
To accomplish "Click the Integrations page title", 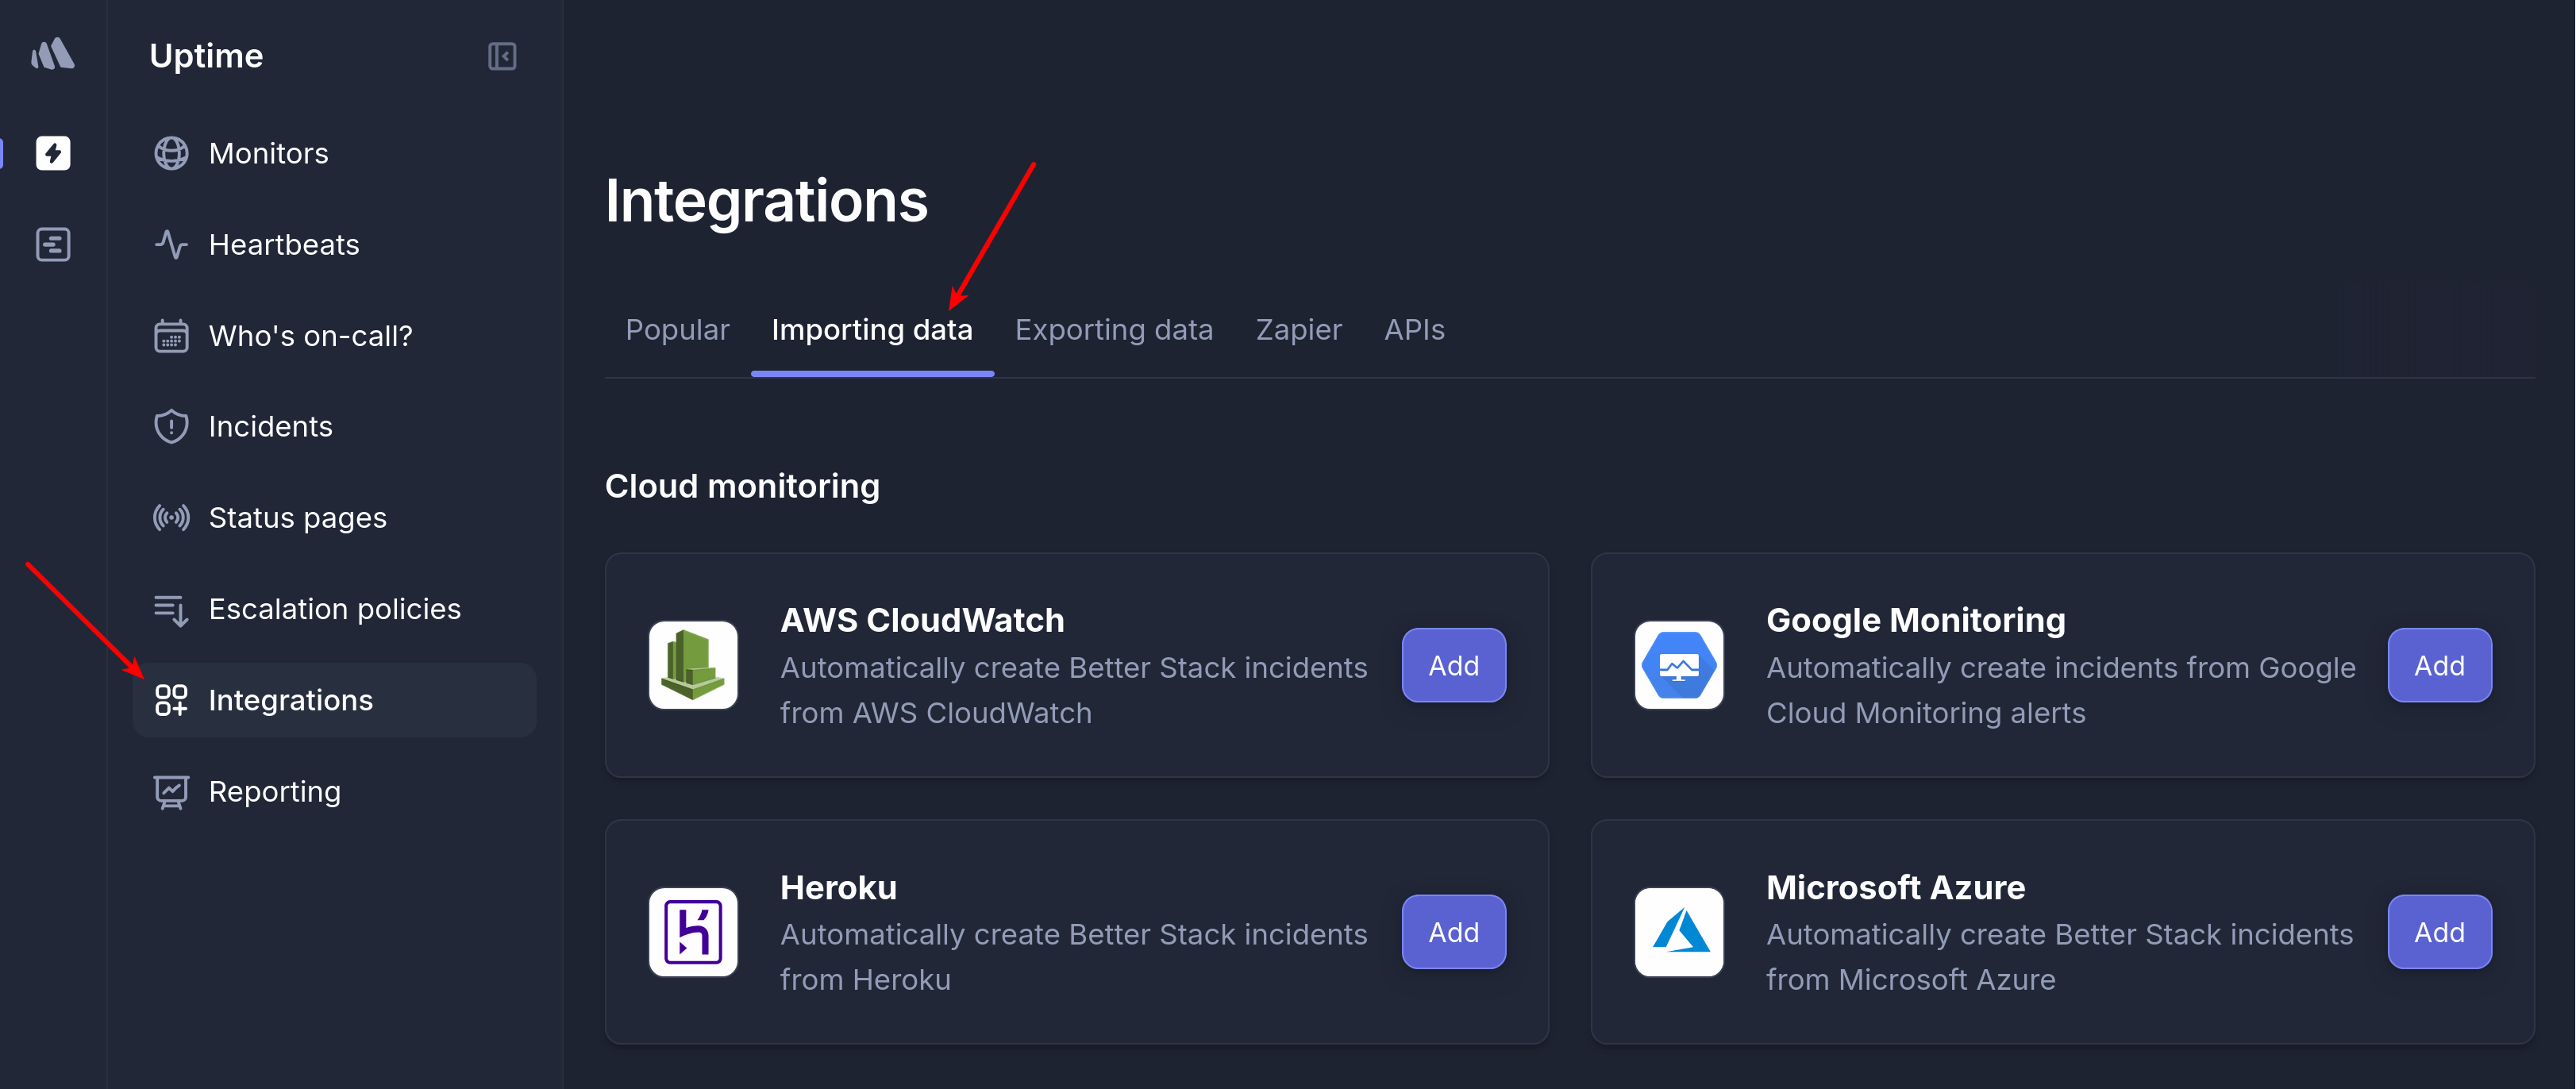I will pos(766,201).
